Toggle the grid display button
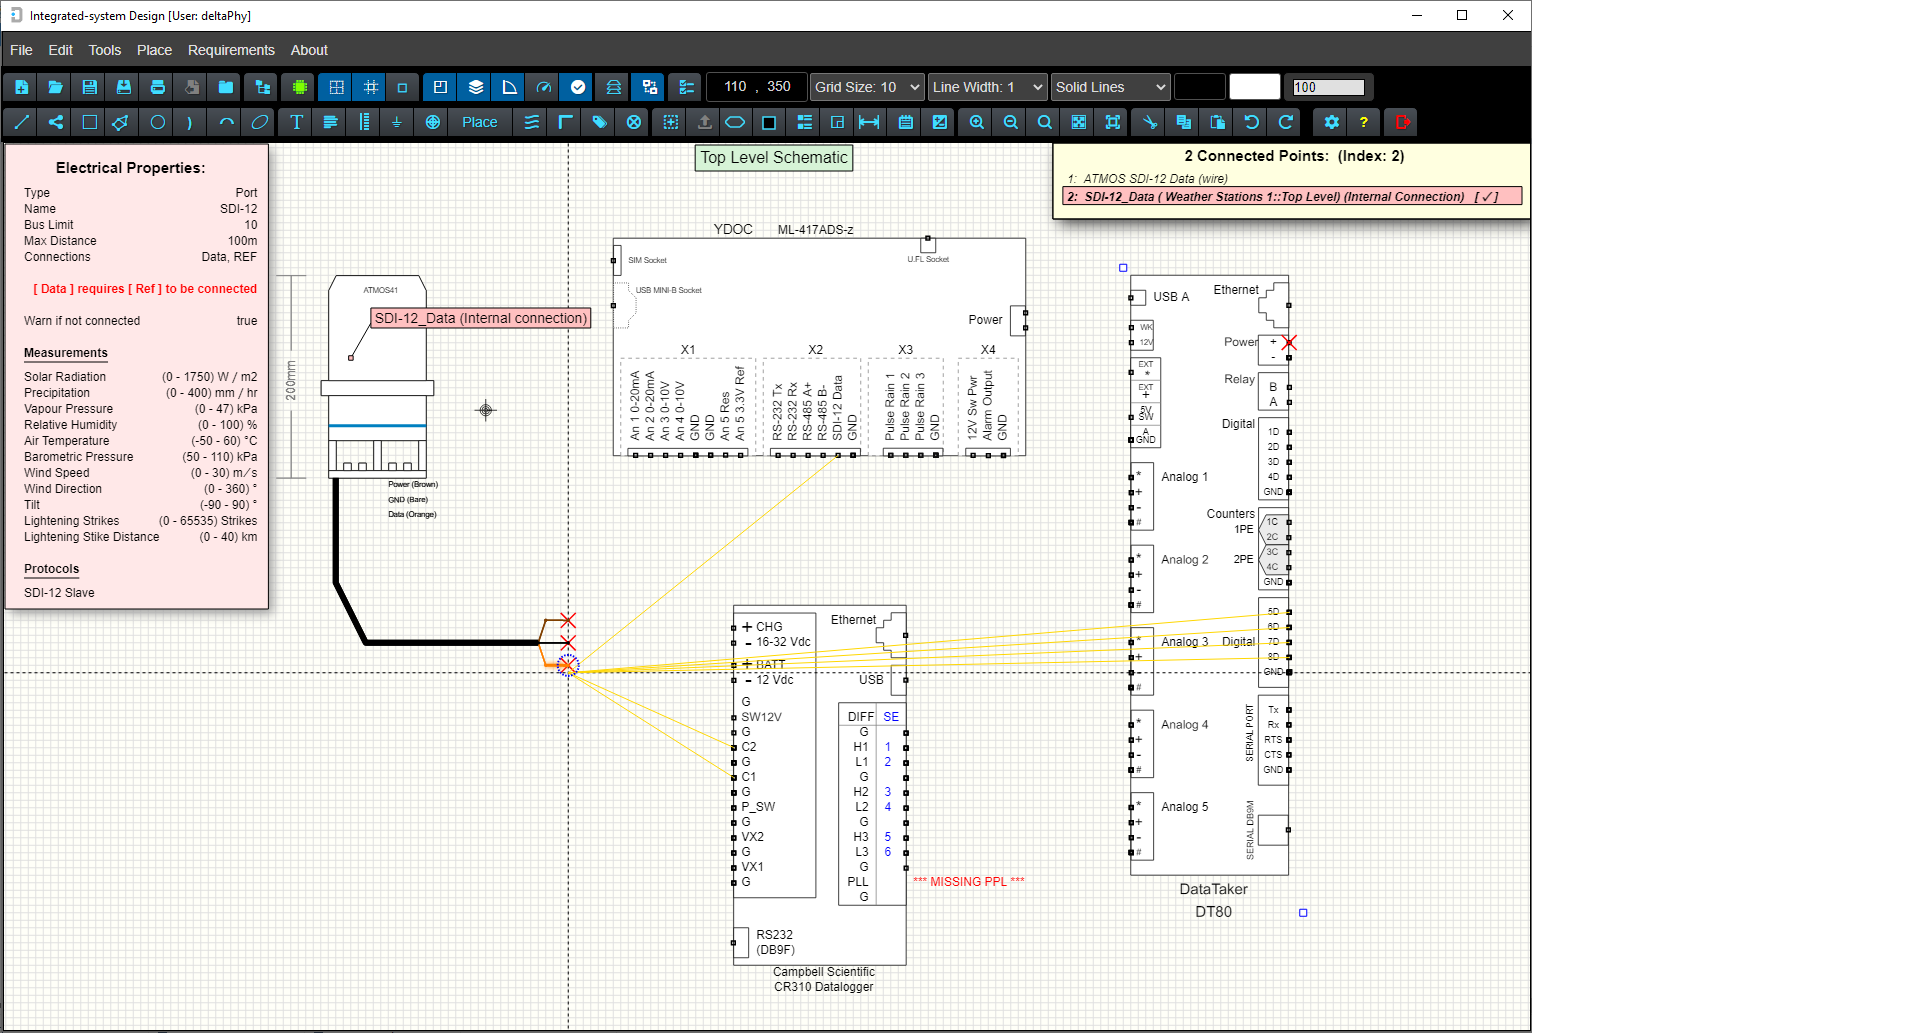 click(335, 87)
